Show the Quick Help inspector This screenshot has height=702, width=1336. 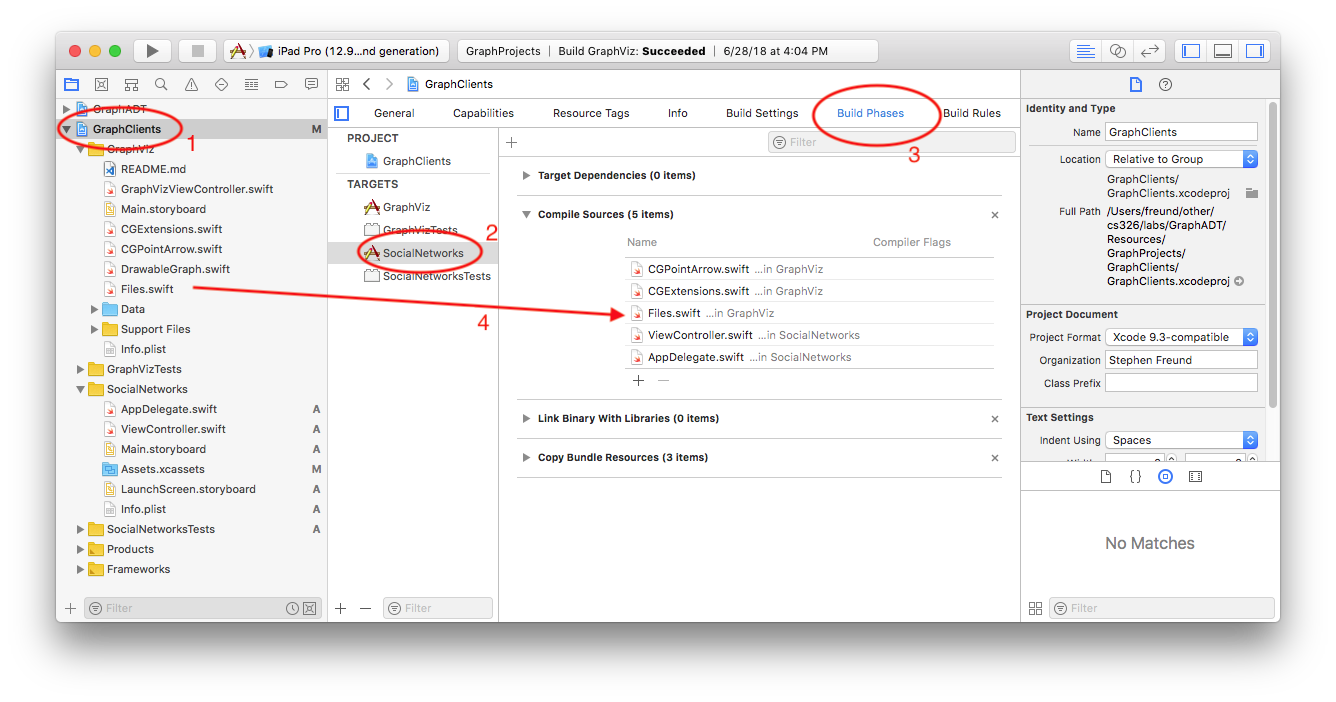[1165, 84]
